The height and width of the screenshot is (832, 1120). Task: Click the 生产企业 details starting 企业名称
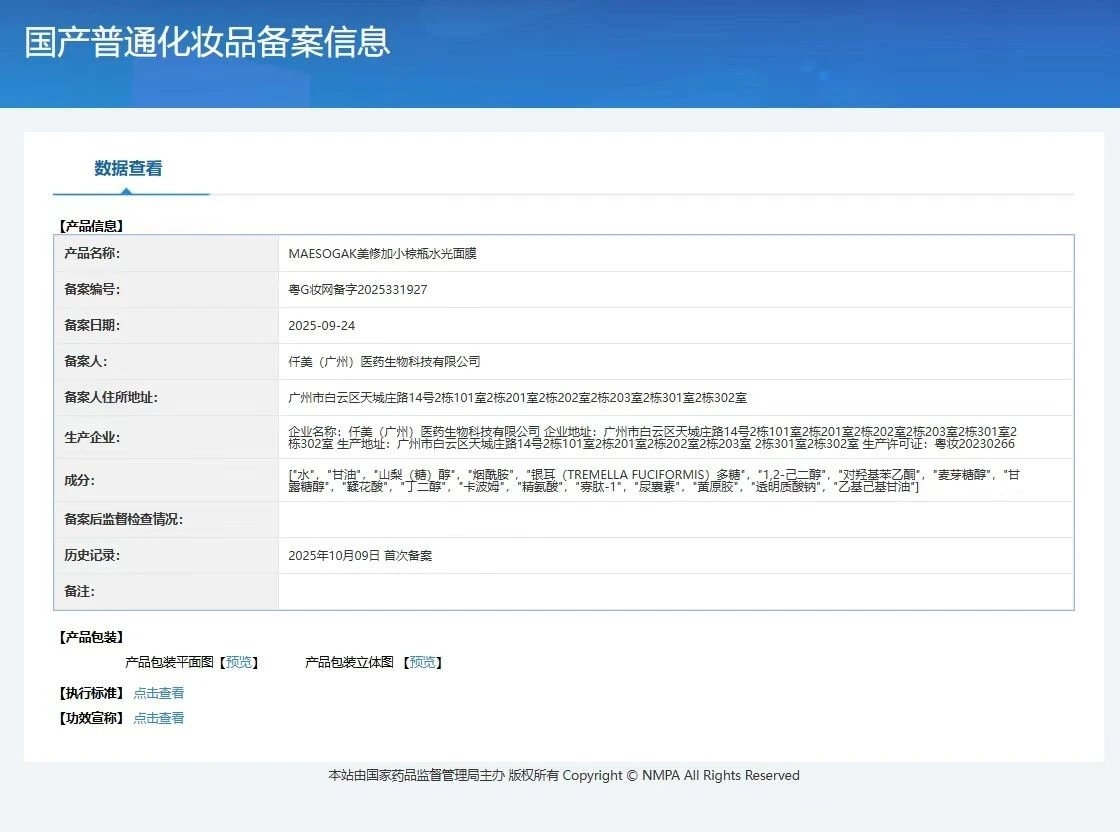click(x=652, y=438)
